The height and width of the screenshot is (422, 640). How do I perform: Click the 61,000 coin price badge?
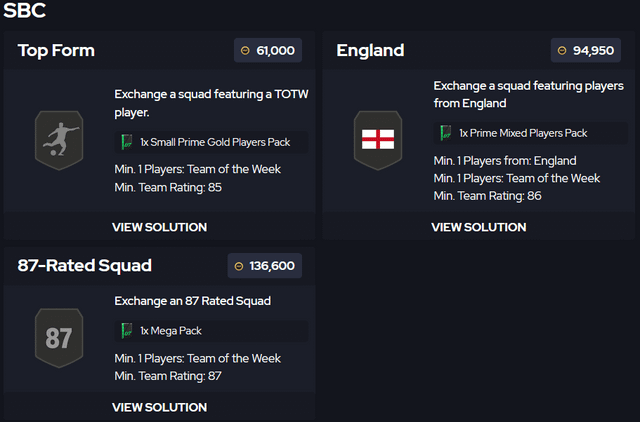coord(267,50)
